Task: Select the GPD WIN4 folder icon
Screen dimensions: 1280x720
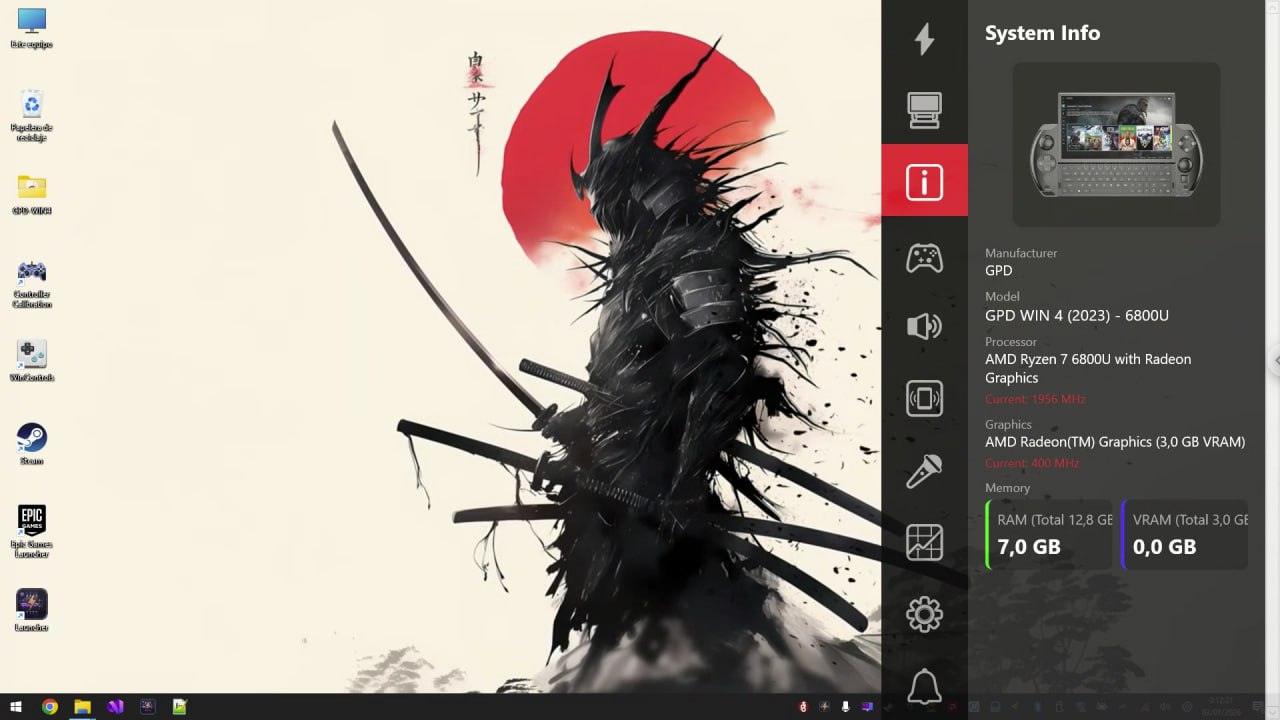Action: [x=32, y=194]
